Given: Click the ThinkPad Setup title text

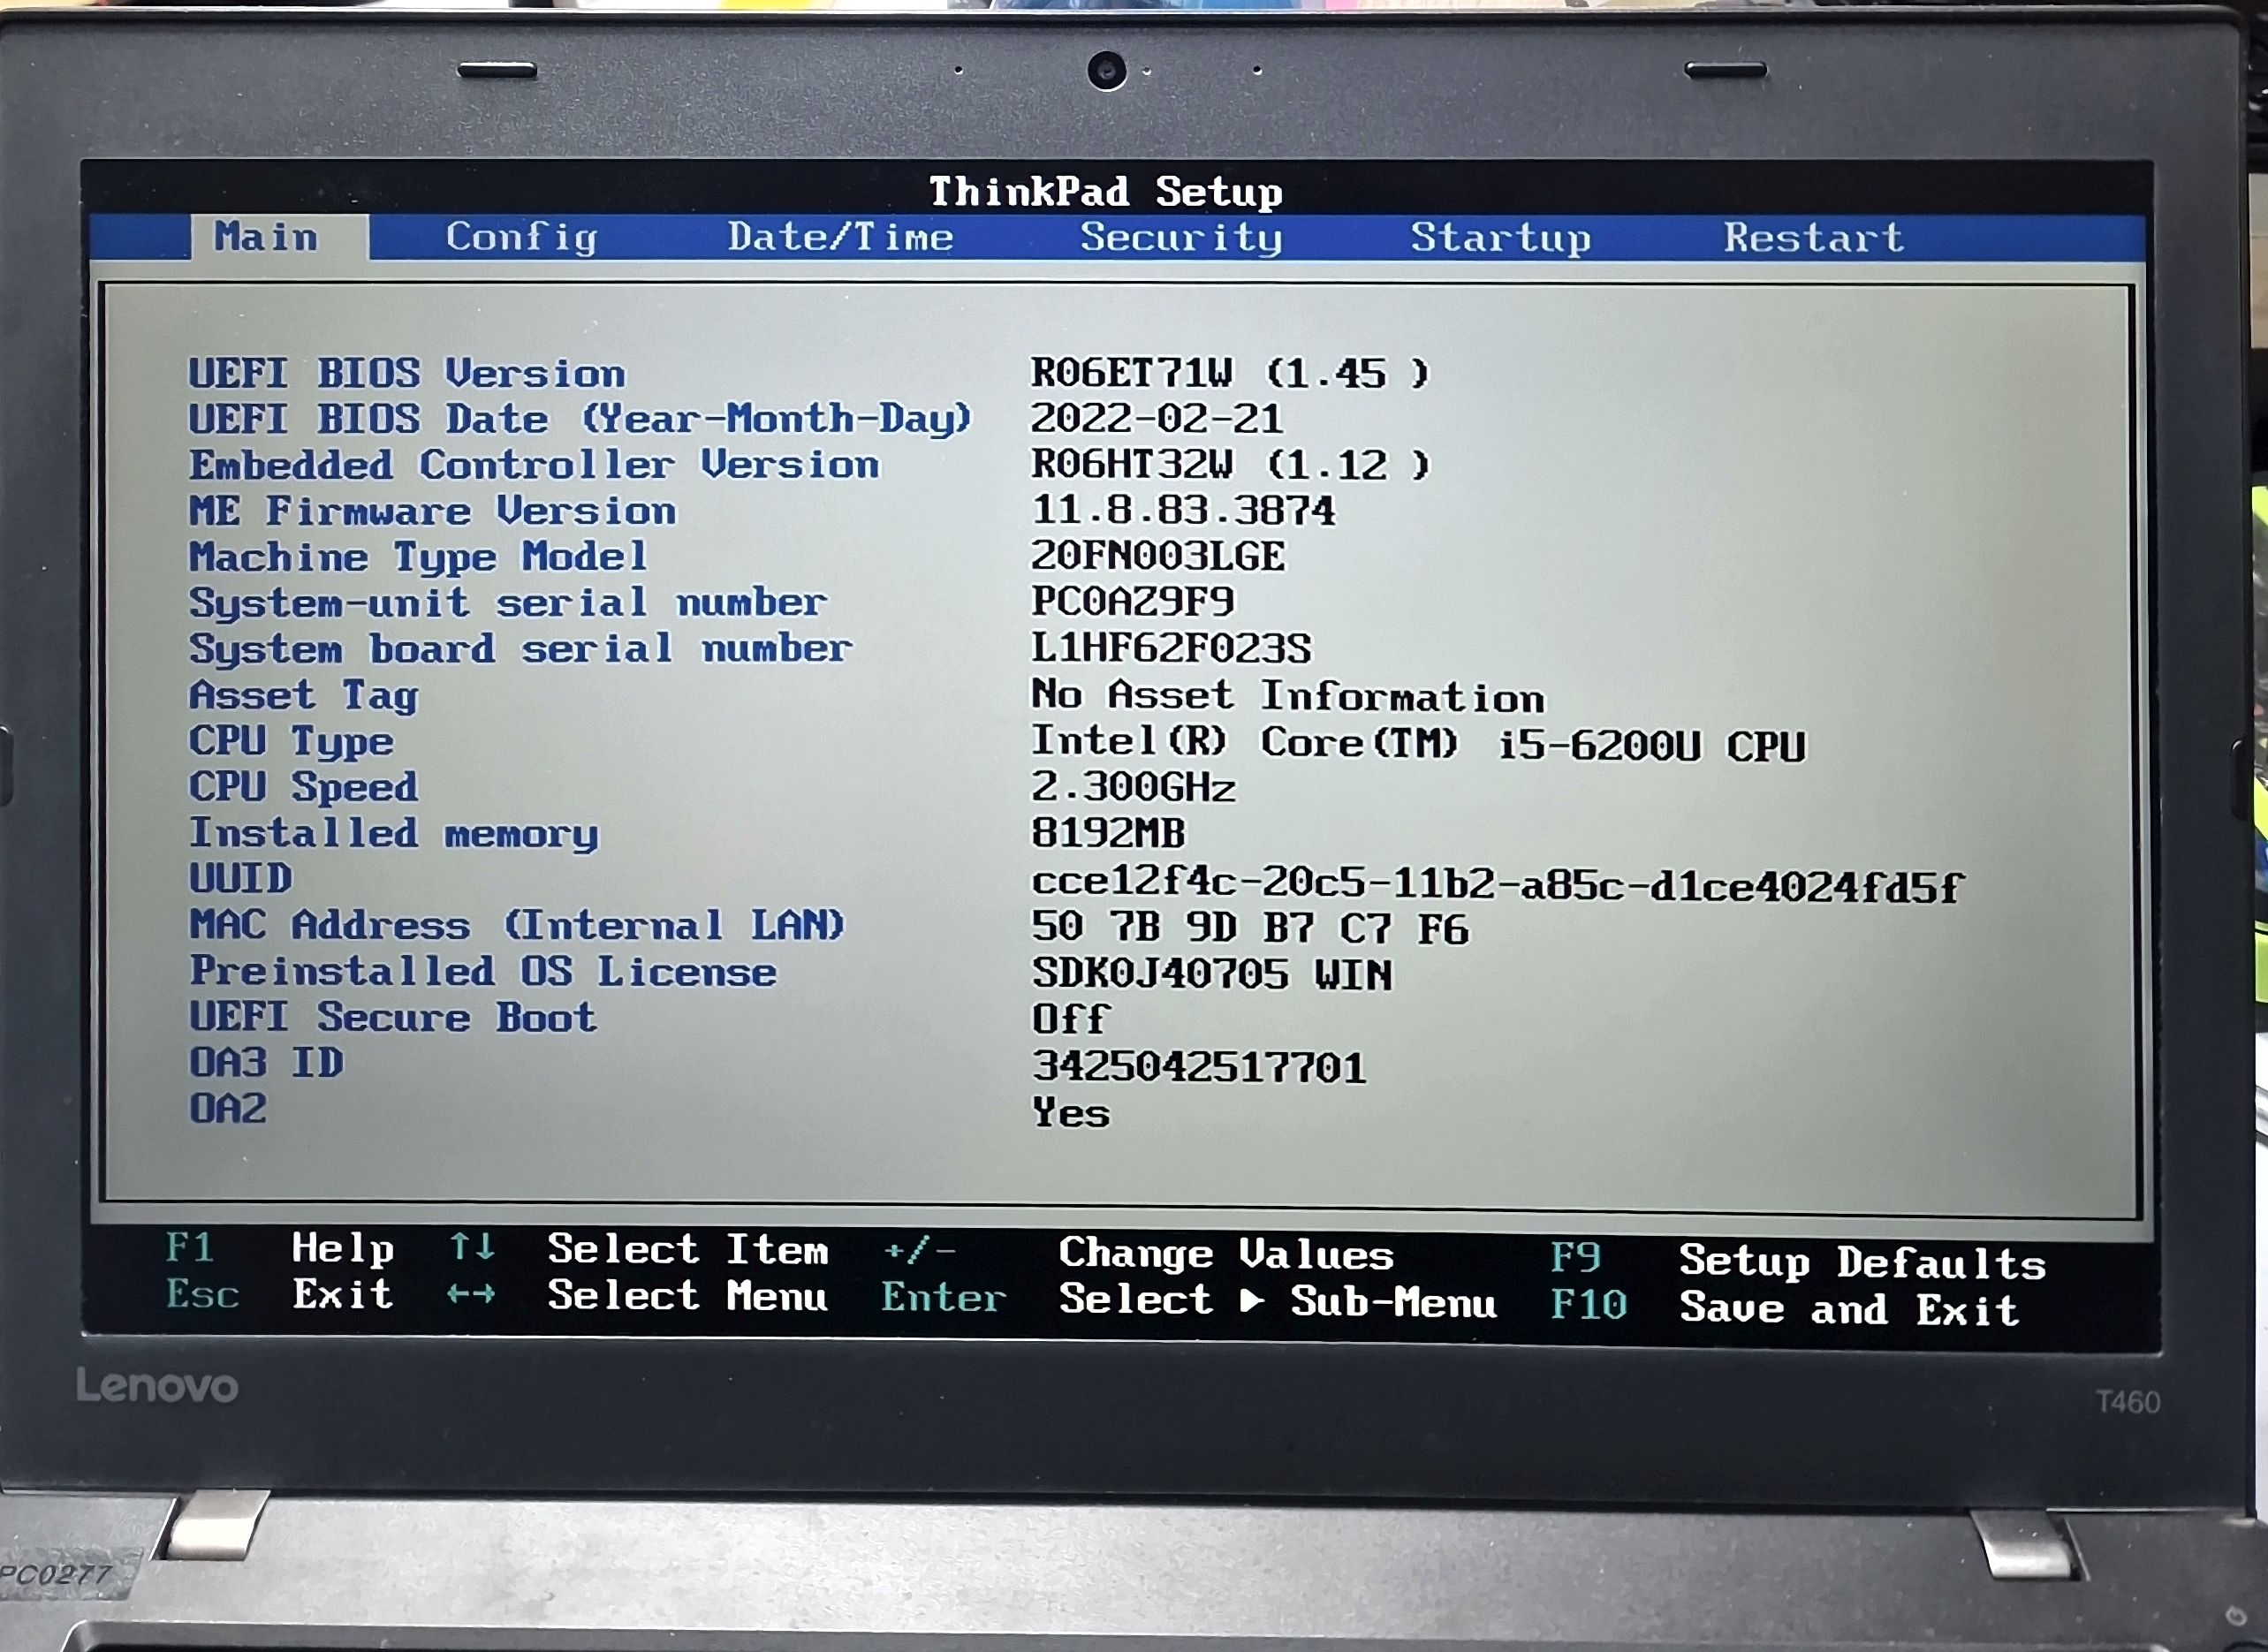Looking at the screenshot, I should (x=1105, y=191).
